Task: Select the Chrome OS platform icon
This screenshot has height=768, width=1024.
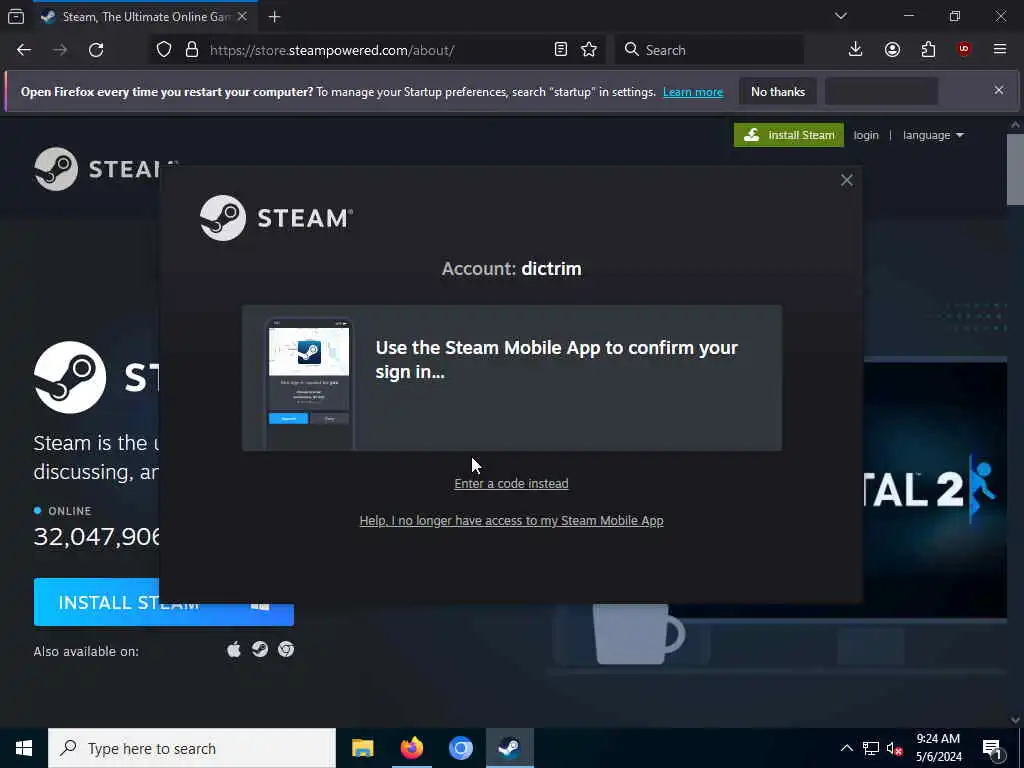Action: (286, 649)
